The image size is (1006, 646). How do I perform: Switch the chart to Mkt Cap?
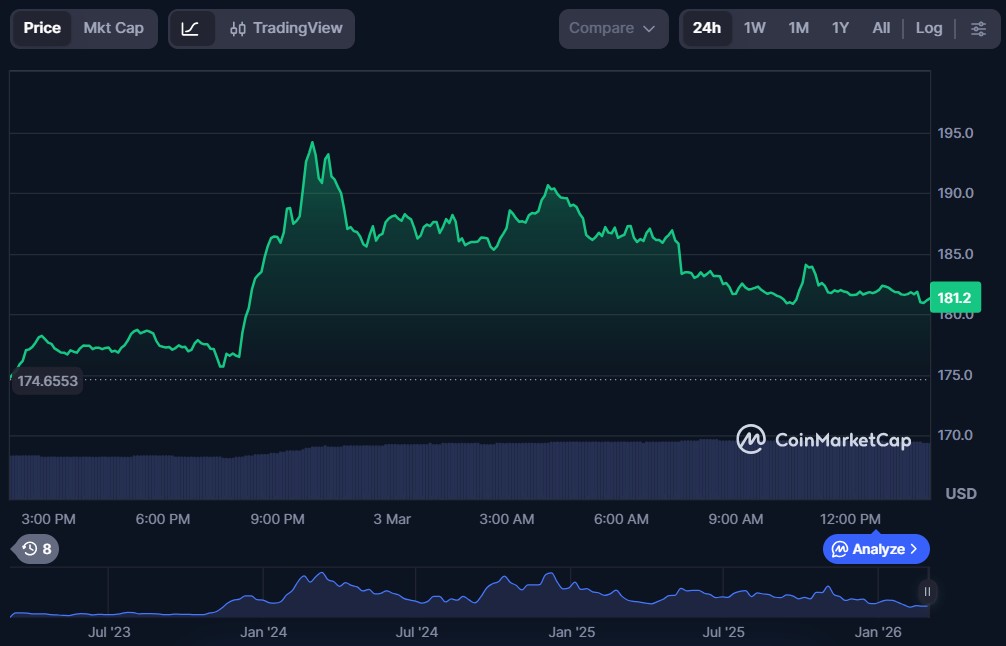tap(112, 28)
